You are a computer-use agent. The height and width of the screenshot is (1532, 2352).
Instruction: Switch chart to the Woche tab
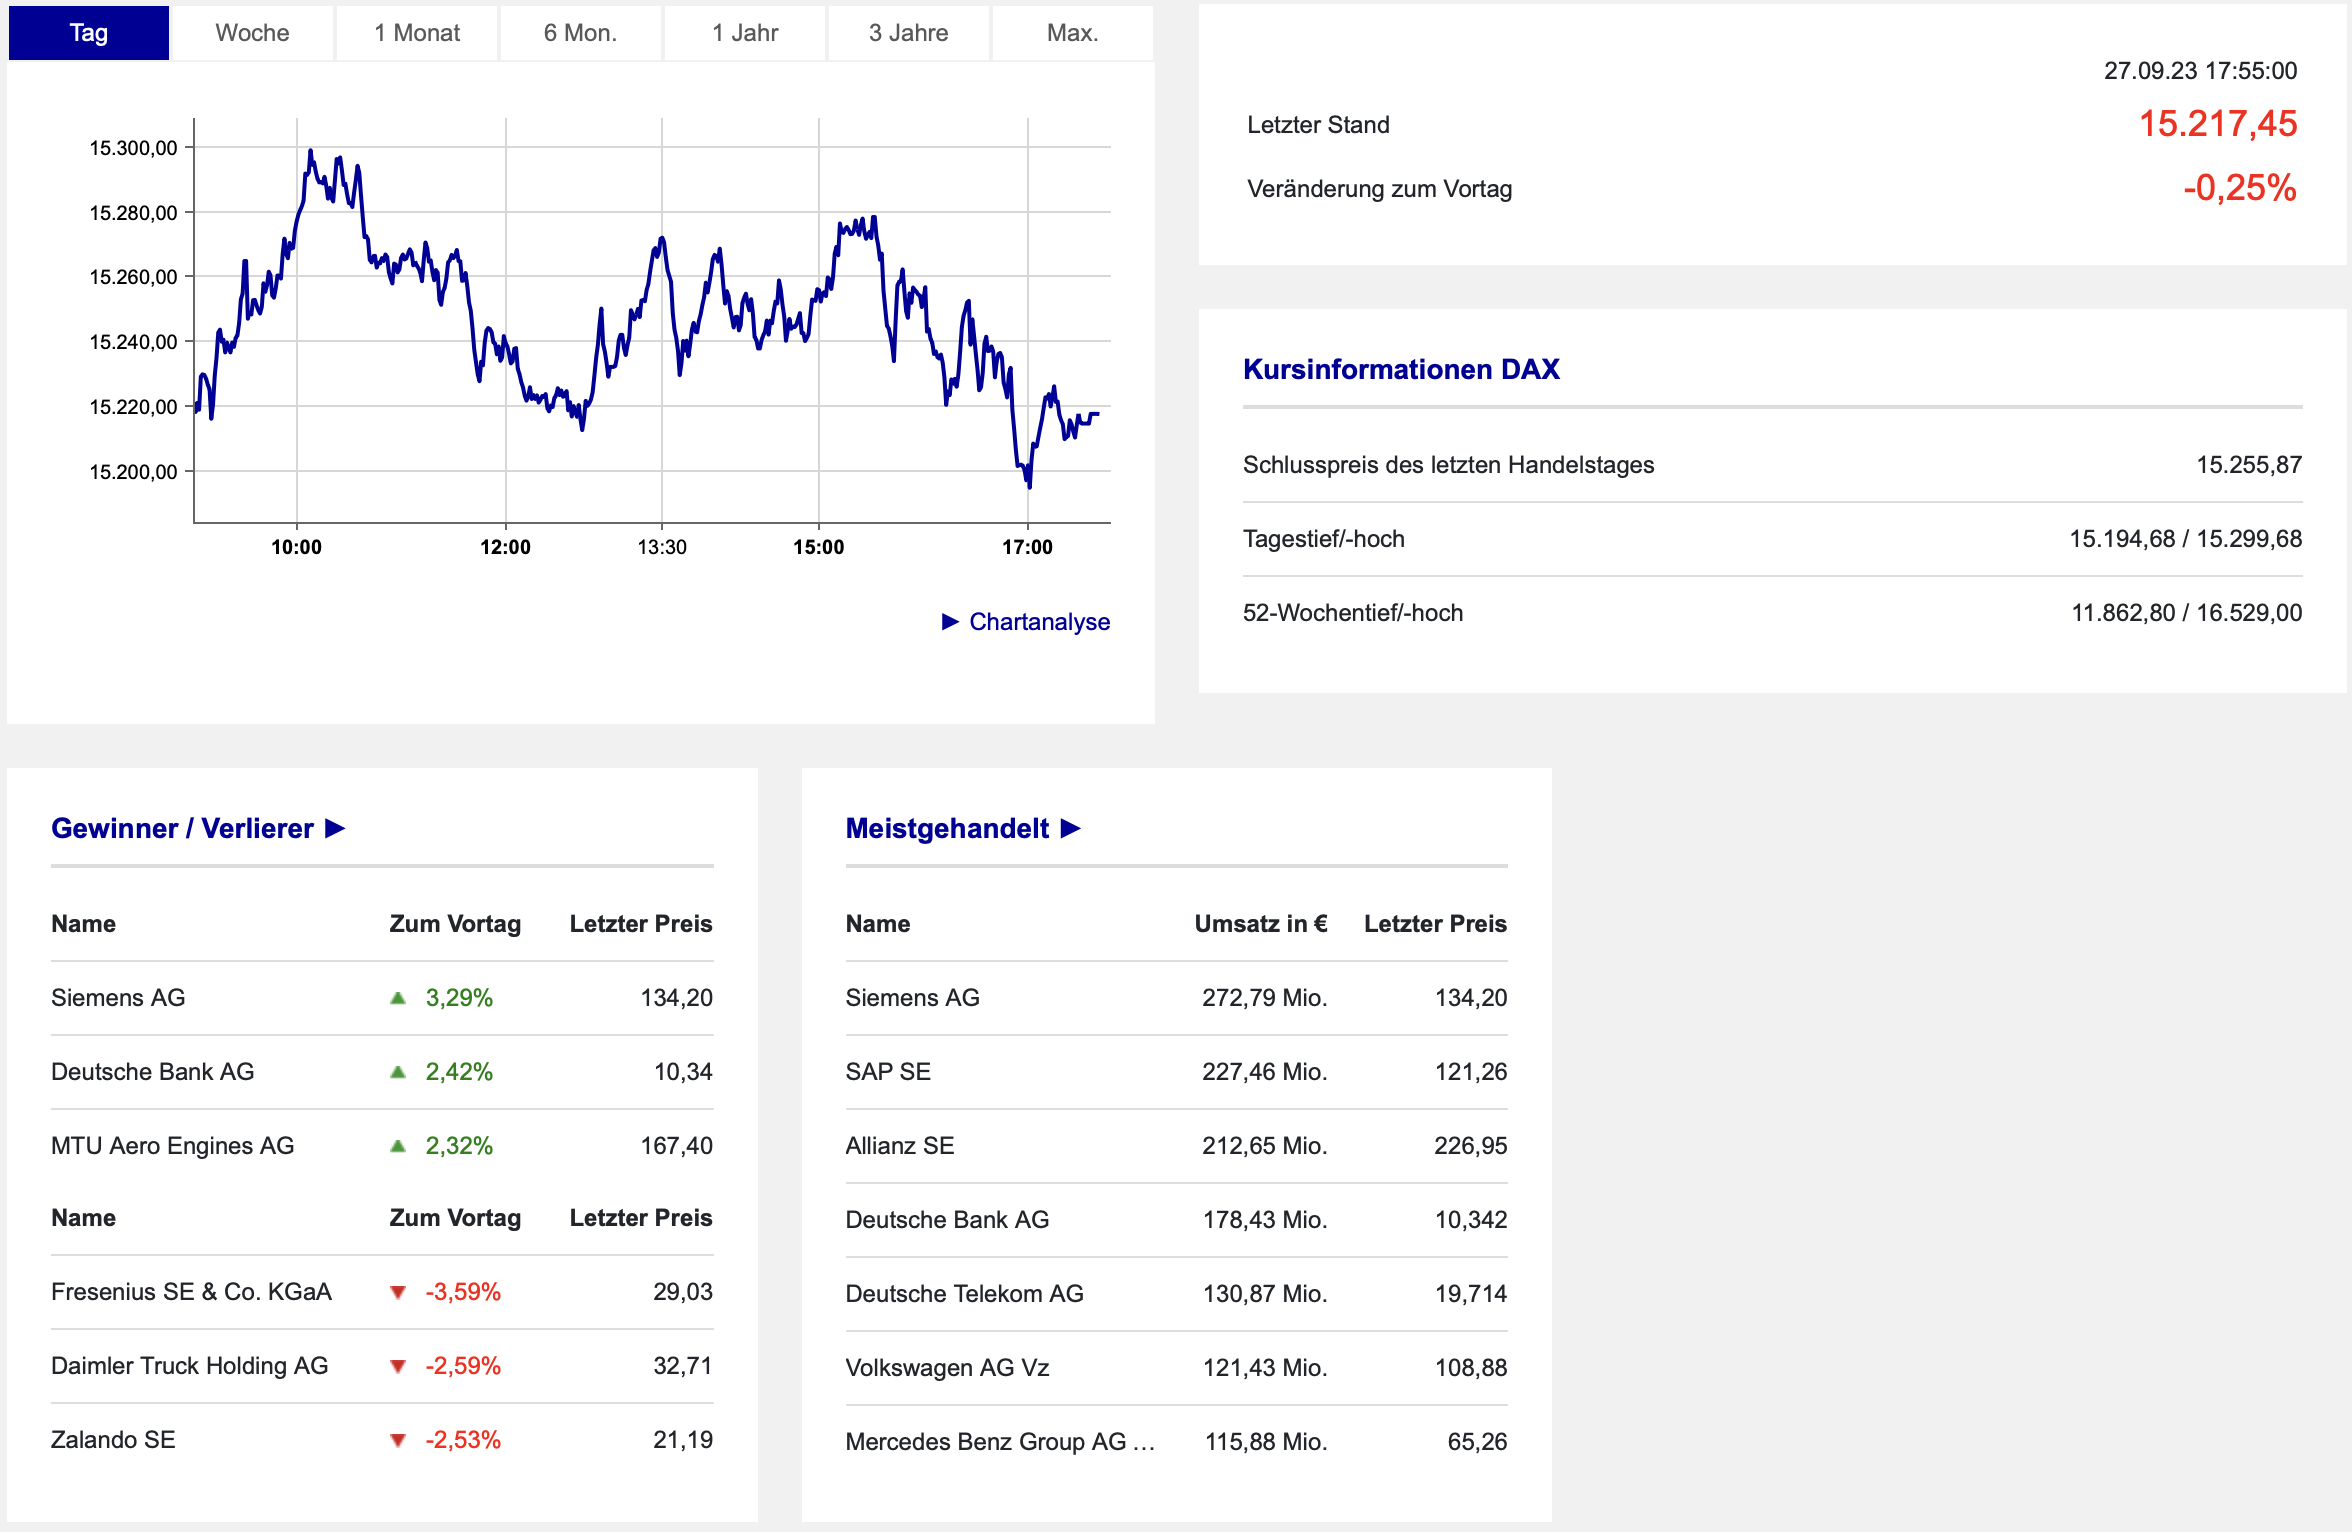pyautogui.click(x=252, y=33)
